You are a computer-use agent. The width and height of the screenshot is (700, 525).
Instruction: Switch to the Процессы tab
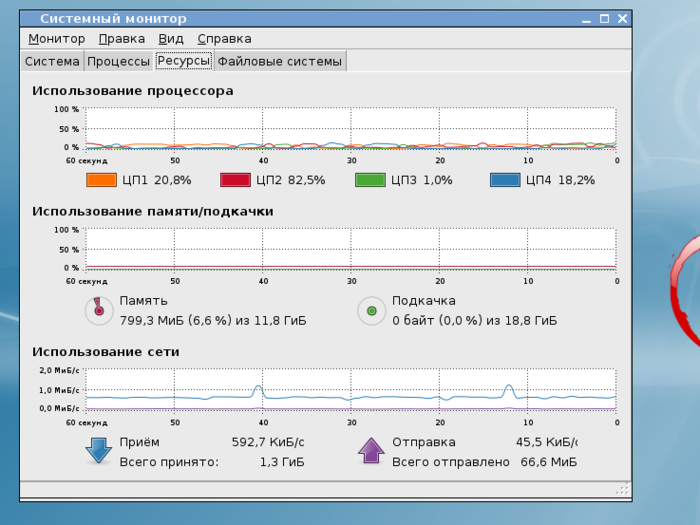(x=118, y=61)
